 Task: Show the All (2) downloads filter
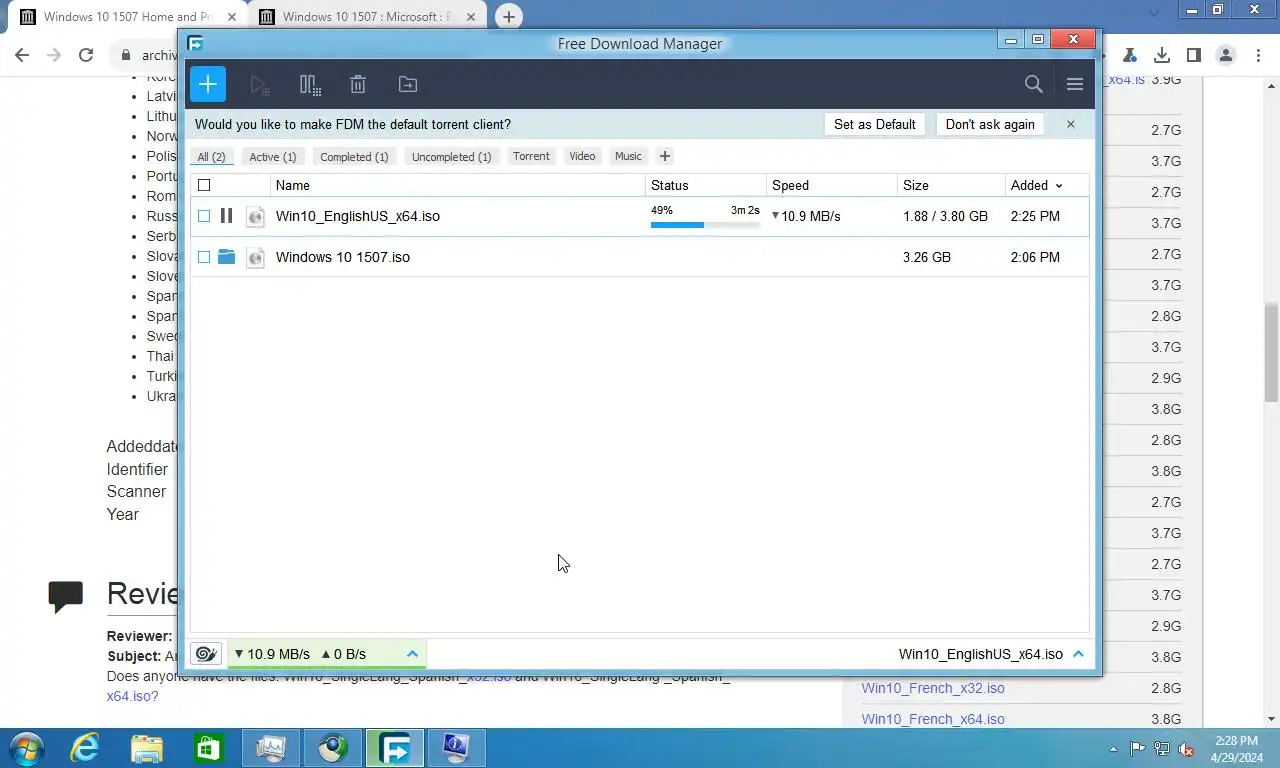point(211,157)
